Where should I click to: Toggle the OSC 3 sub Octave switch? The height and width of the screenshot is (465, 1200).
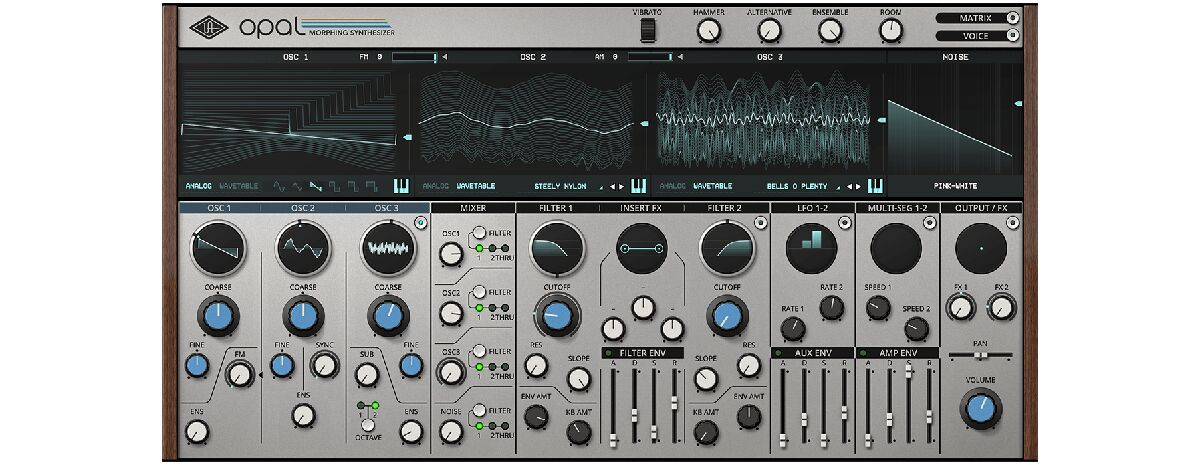click(367, 426)
